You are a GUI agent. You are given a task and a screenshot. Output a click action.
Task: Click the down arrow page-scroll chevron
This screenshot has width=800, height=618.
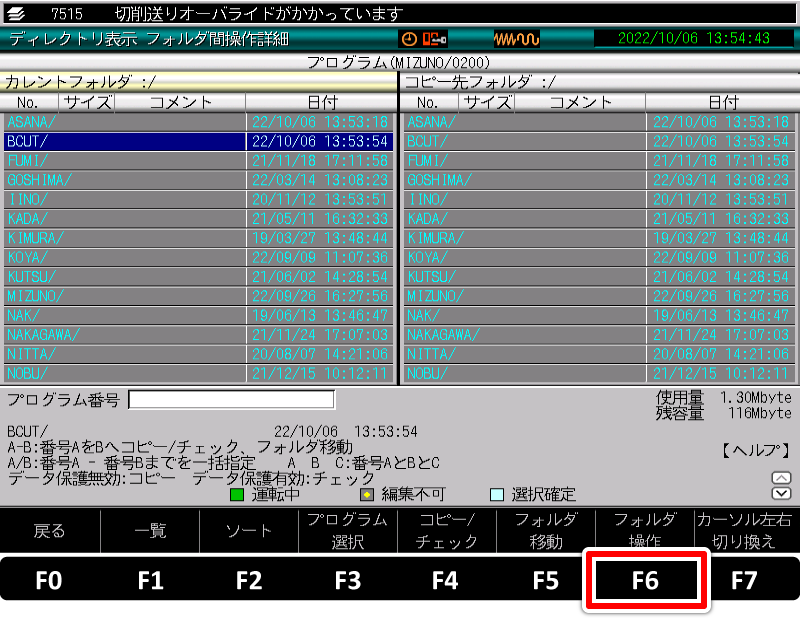click(x=781, y=493)
